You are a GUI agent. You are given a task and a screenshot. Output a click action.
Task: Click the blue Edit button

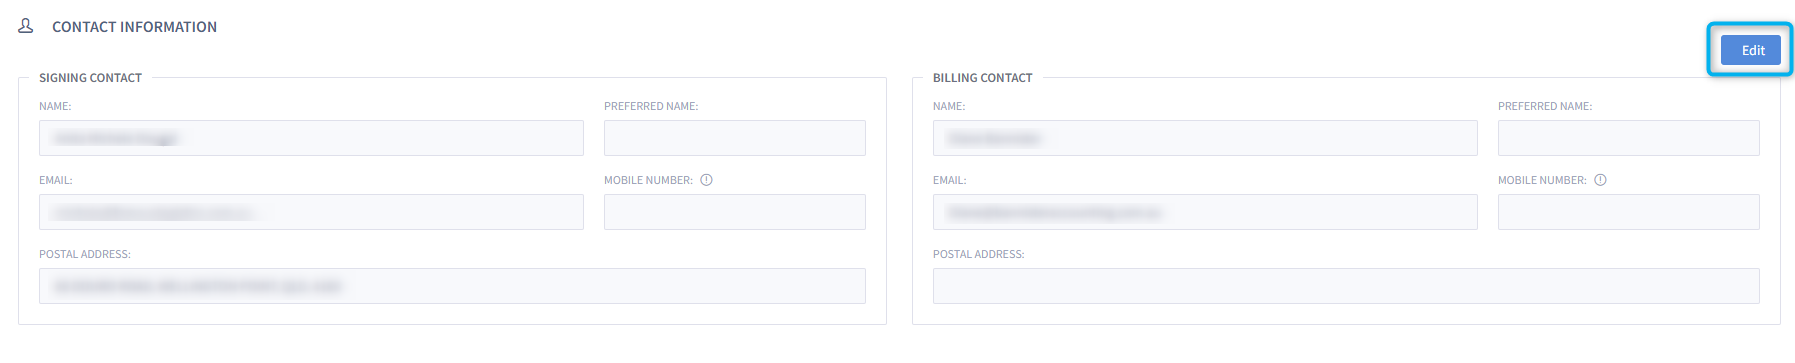click(x=1750, y=50)
